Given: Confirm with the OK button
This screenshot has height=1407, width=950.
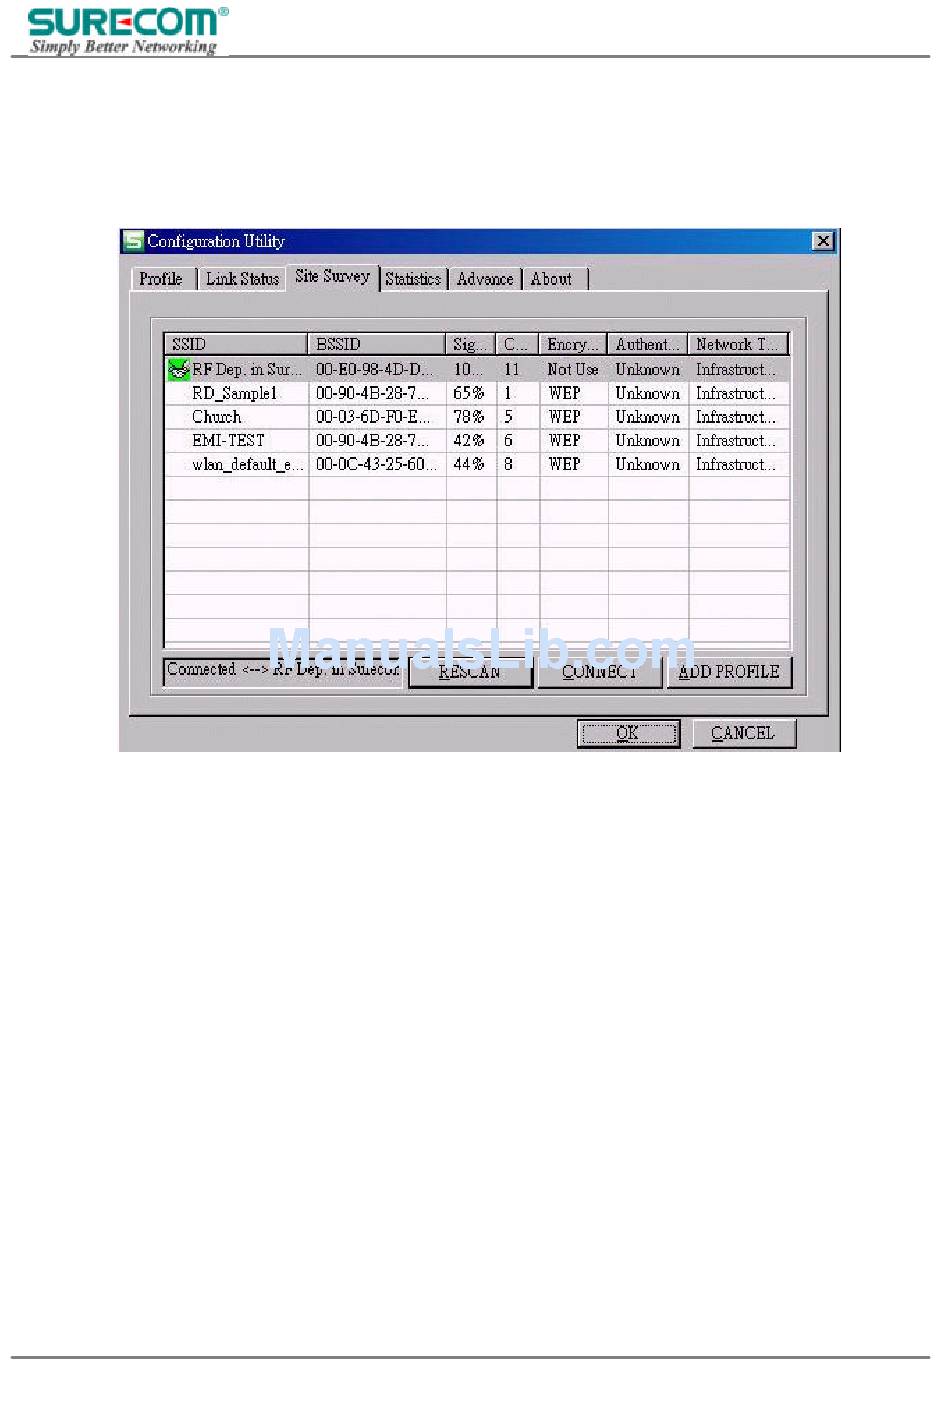Looking at the screenshot, I should pos(627,733).
